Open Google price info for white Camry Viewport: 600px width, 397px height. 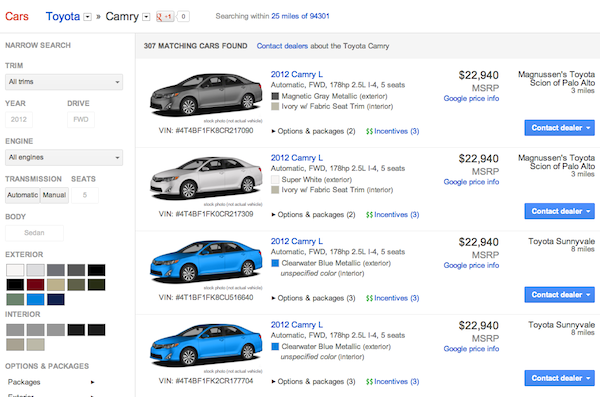[471, 182]
